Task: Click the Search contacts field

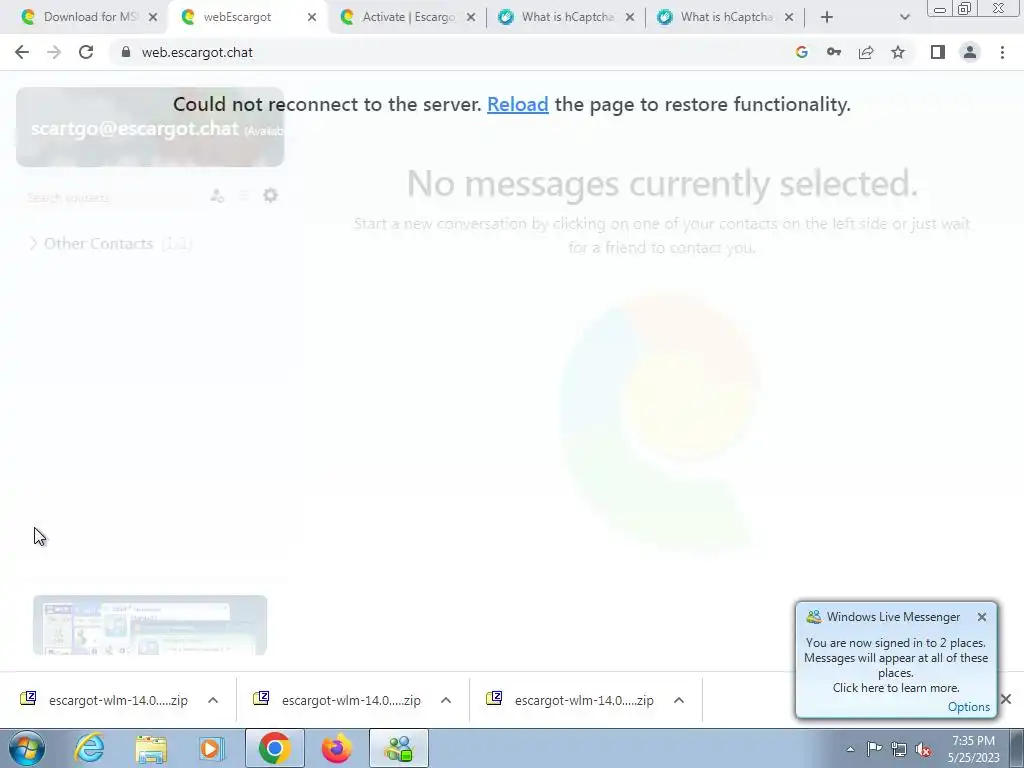Action: coord(111,197)
